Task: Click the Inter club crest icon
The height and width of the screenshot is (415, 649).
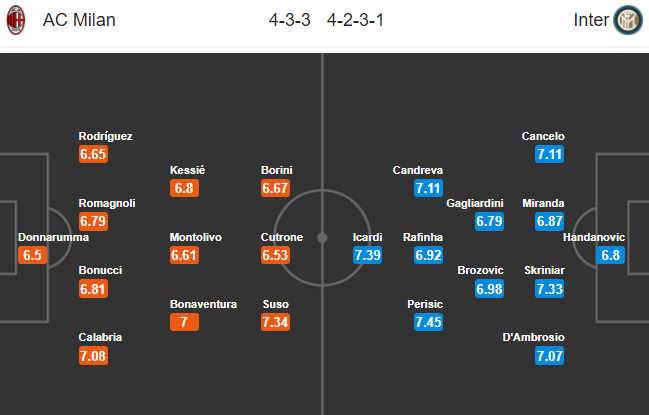Action: coord(628,21)
